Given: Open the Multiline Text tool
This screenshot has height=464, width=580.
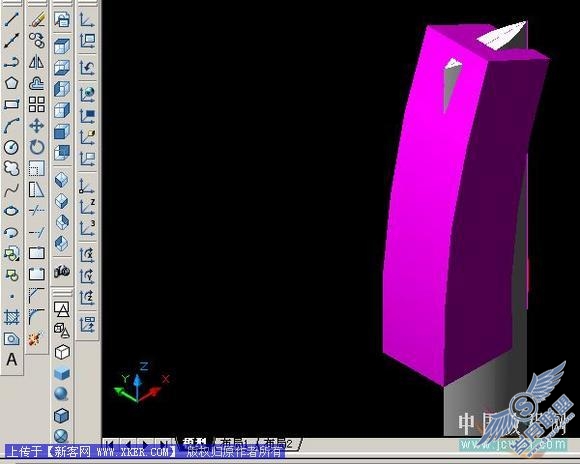Looking at the screenshot, I should click(12, 360).
